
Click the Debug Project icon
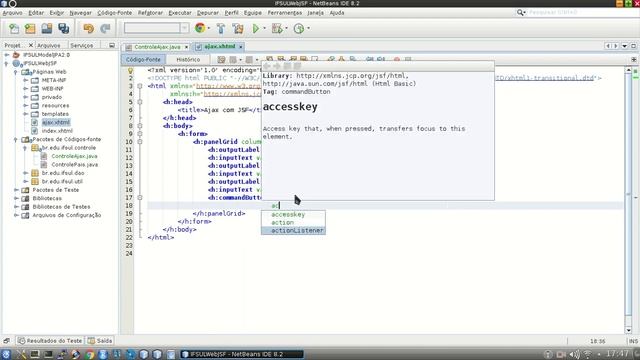pos(277,29)
